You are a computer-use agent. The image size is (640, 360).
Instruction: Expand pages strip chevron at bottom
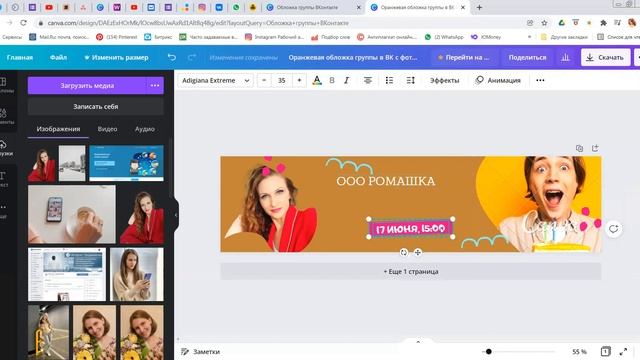pyautogui.click(x=418, y=342)
